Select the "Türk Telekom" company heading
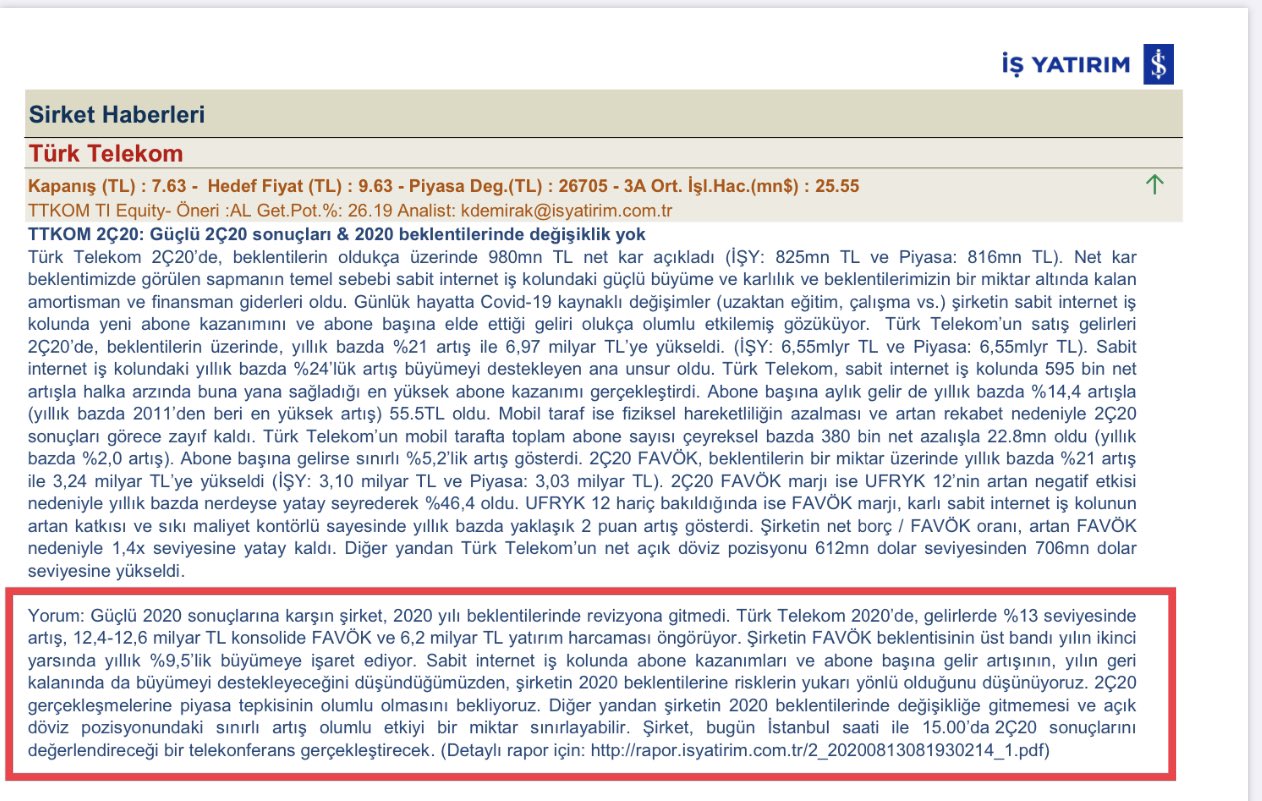The image size is (1262, 801). (106, 153)
